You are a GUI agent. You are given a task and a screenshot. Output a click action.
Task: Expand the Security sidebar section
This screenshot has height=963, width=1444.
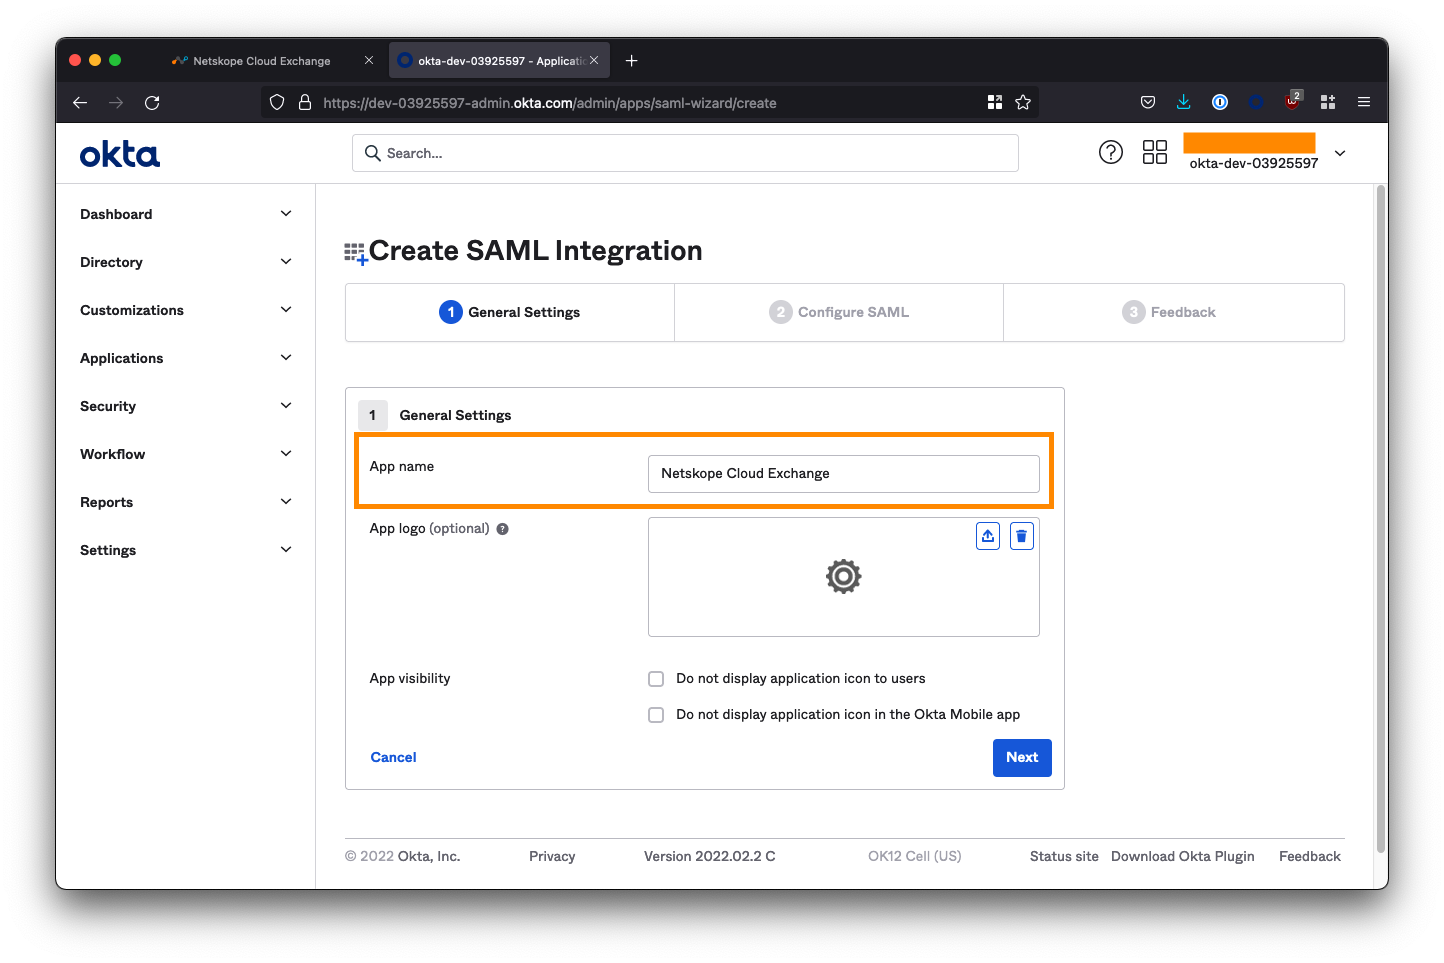tap(185, 406)
